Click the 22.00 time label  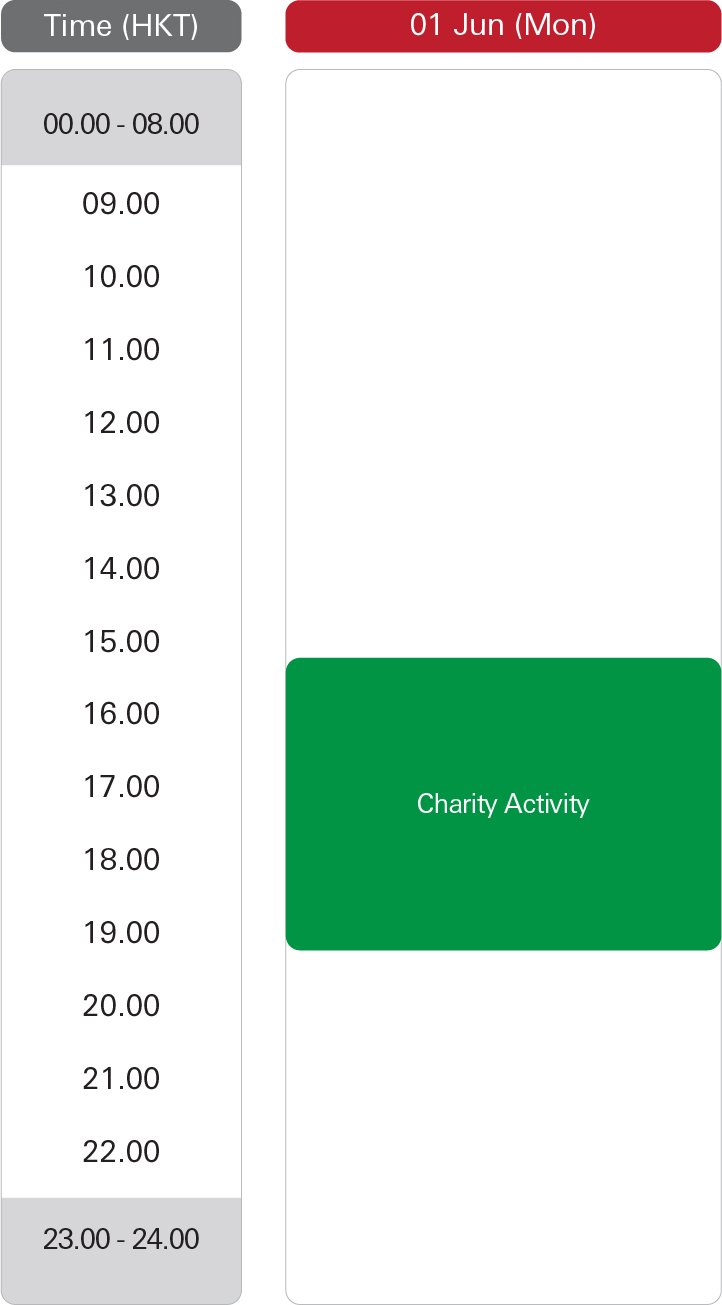(x=121, y=1152)
